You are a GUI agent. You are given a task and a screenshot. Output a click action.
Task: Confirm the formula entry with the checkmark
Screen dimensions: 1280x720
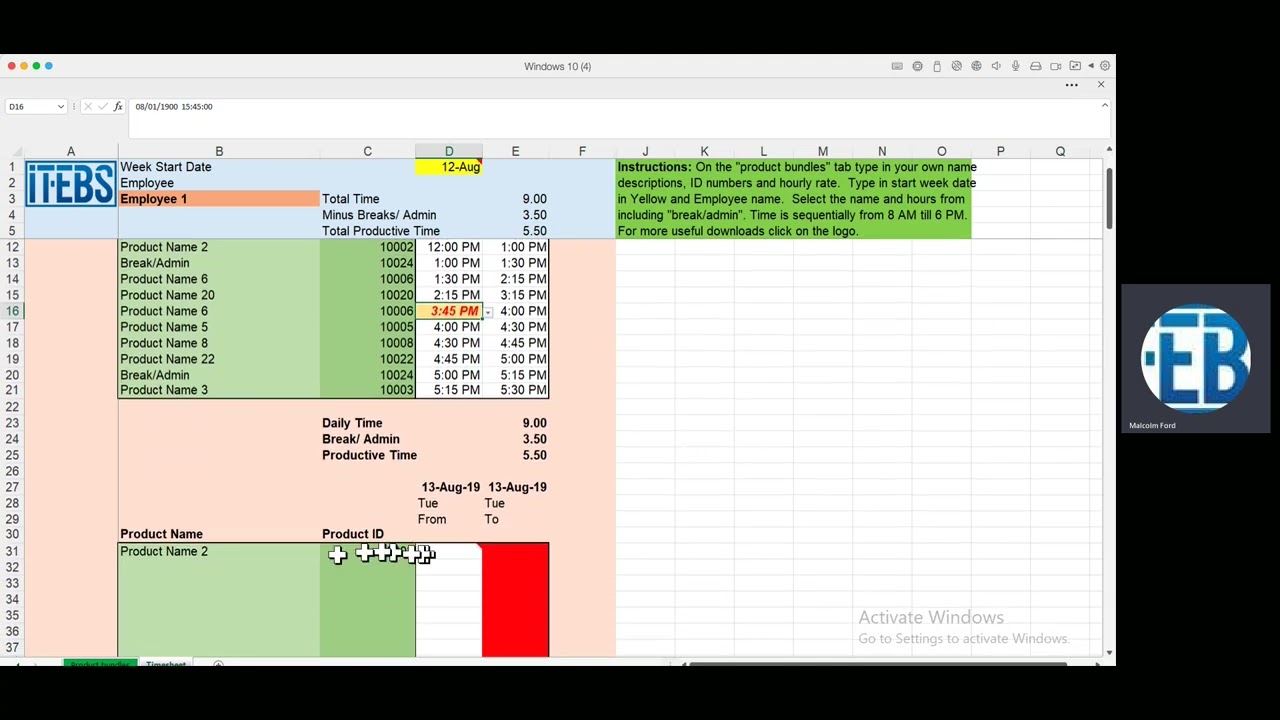point(102,106)
